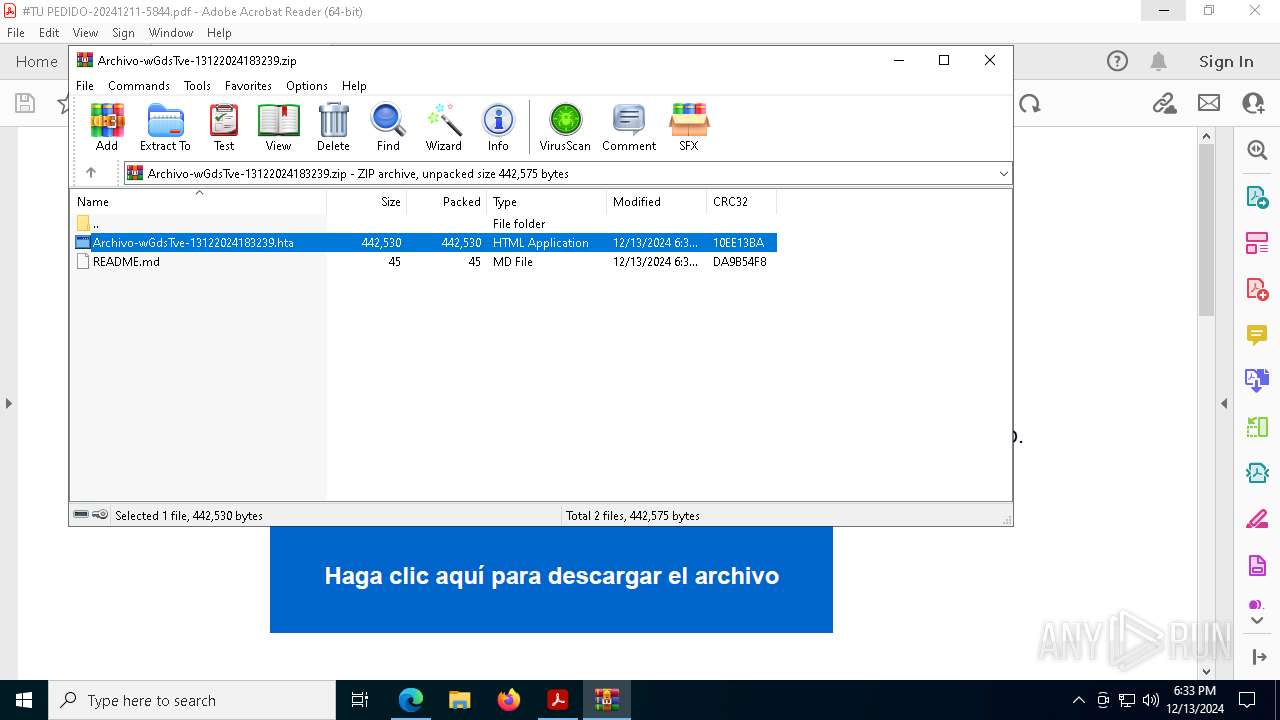Sort by CRC32 column header

click(x=741, y=202)
